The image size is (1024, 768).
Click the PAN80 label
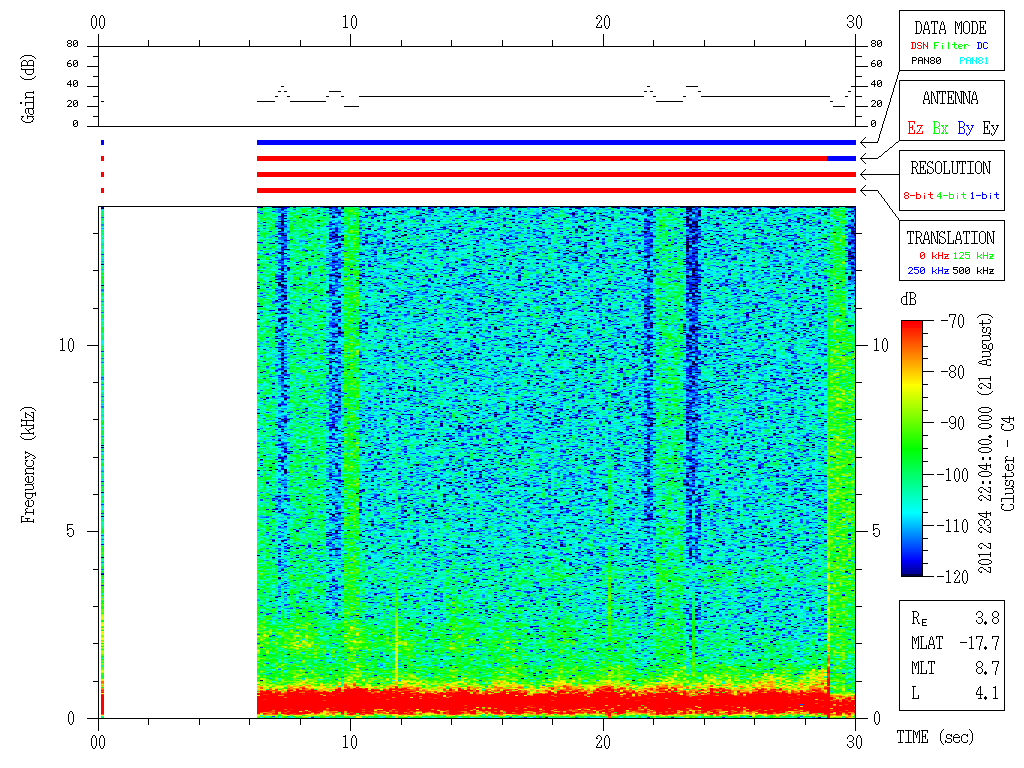(x=926, y=61)
